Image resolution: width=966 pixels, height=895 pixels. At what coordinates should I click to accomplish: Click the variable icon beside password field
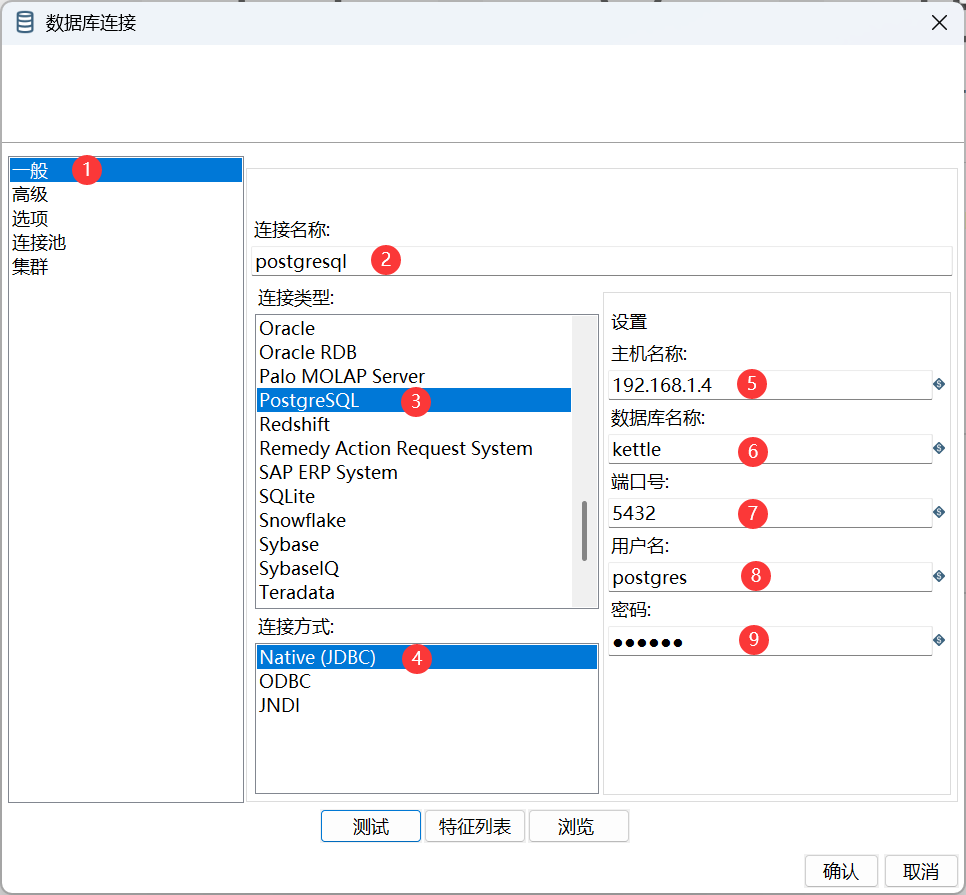click(939, 640)
